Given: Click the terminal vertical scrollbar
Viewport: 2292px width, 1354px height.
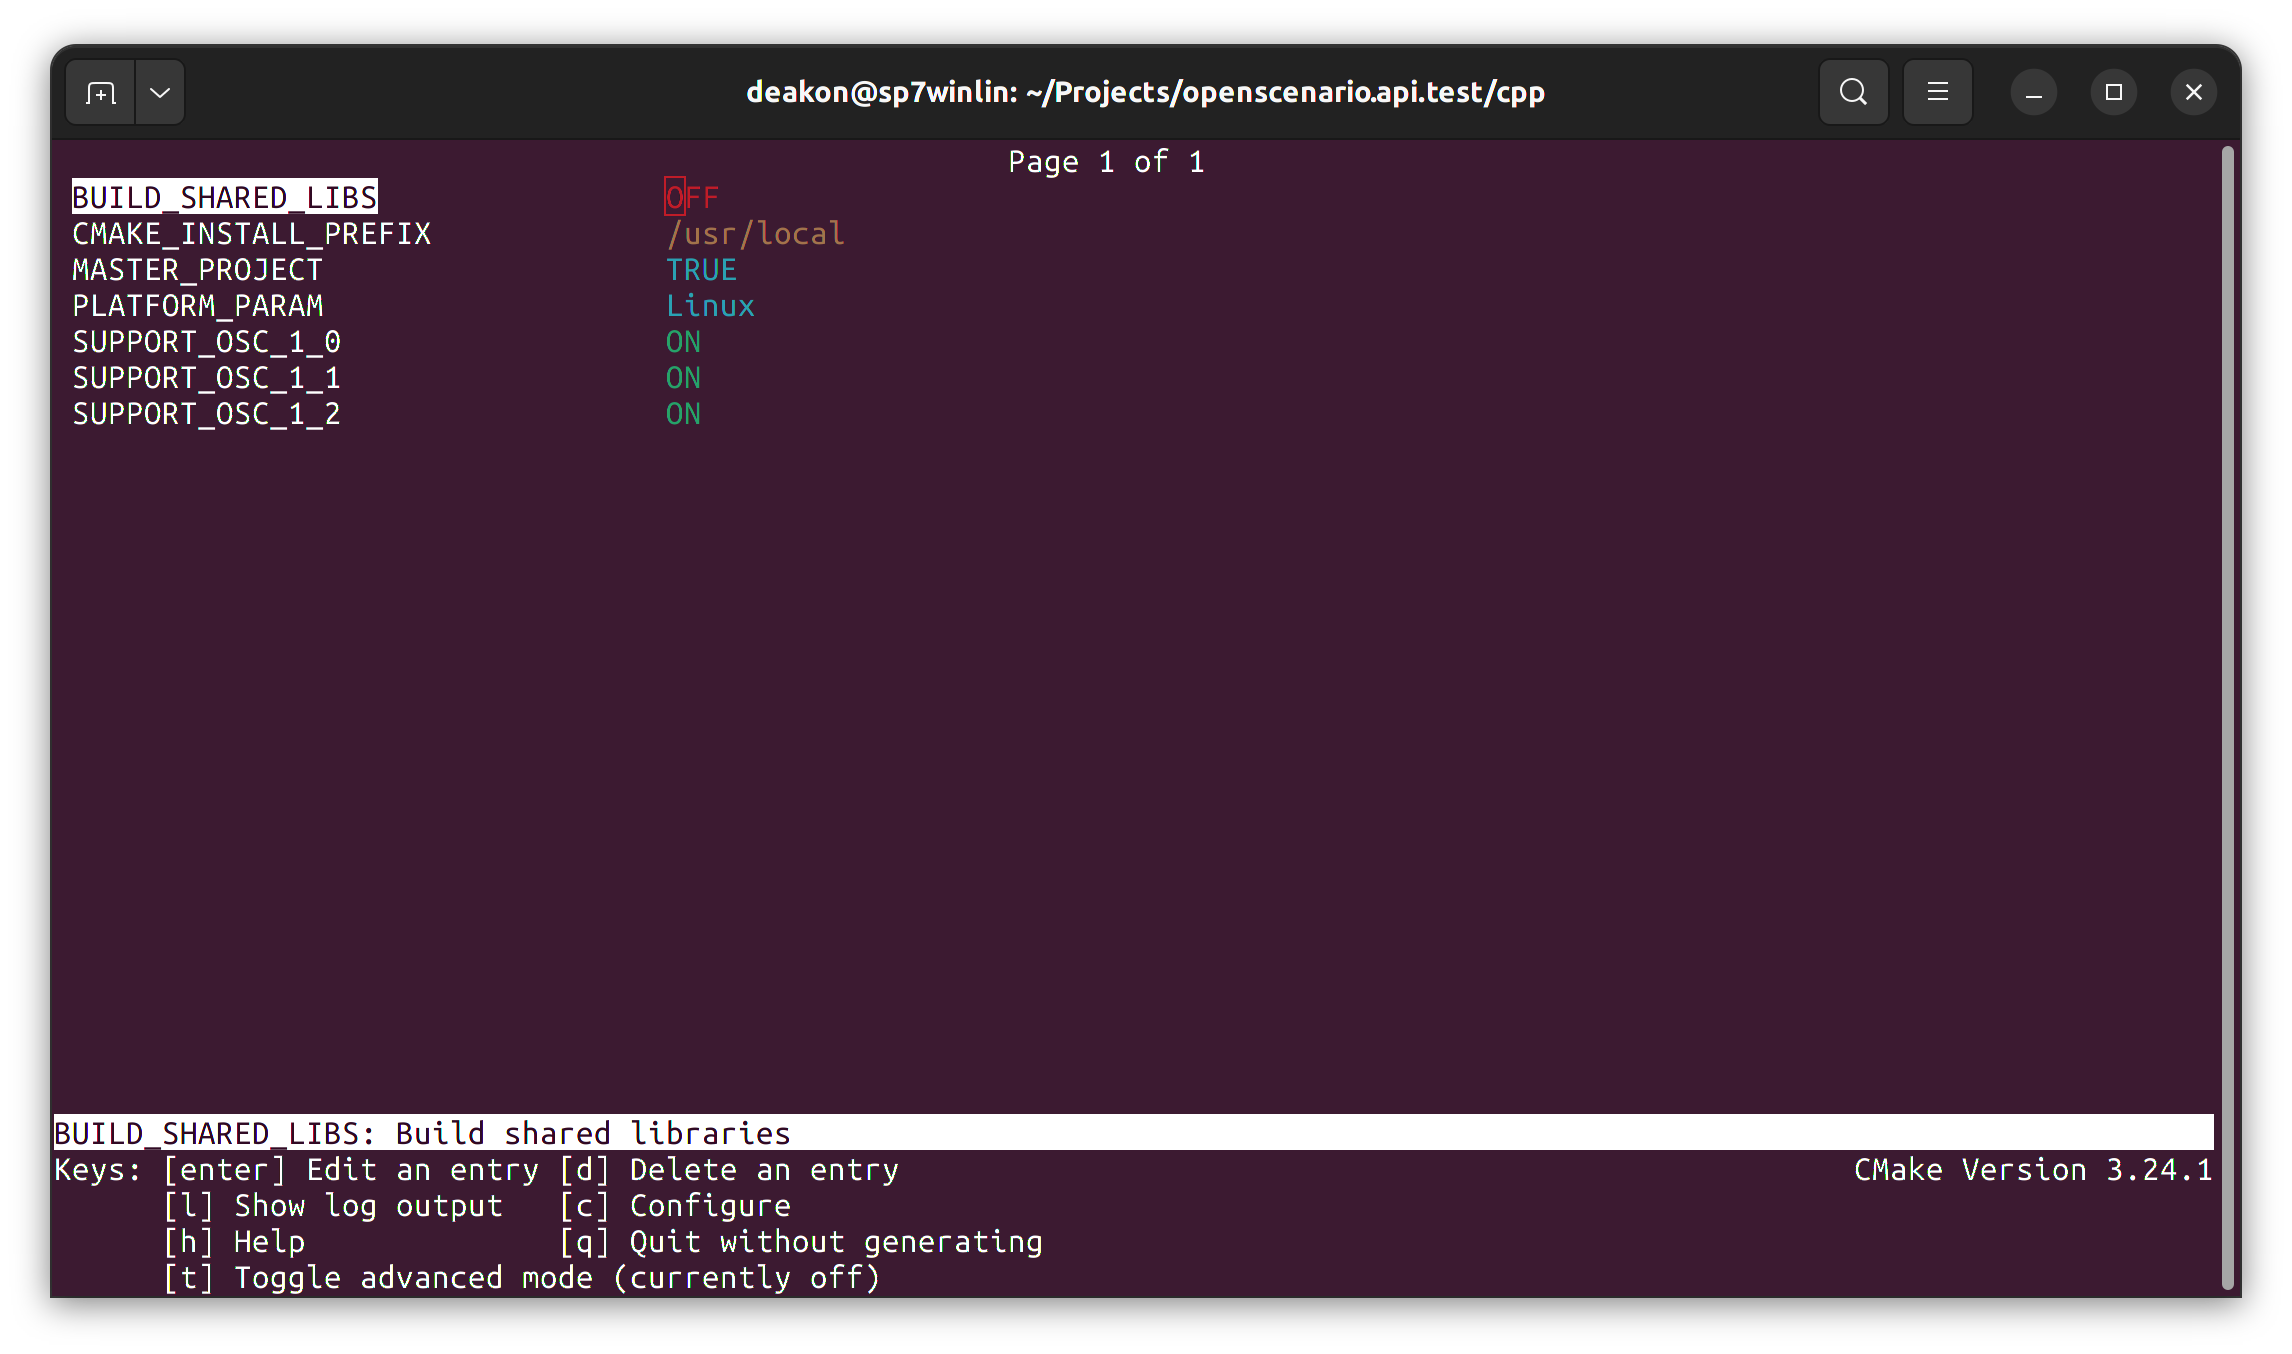Looking at the screenshot, I should tap(2227, 718).
